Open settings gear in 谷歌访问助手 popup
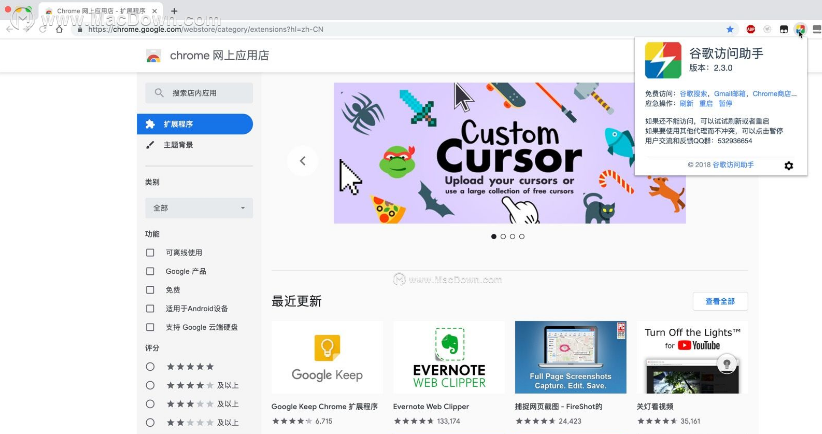822x434 pixels. pyautogui.click(x=788, y=166)
